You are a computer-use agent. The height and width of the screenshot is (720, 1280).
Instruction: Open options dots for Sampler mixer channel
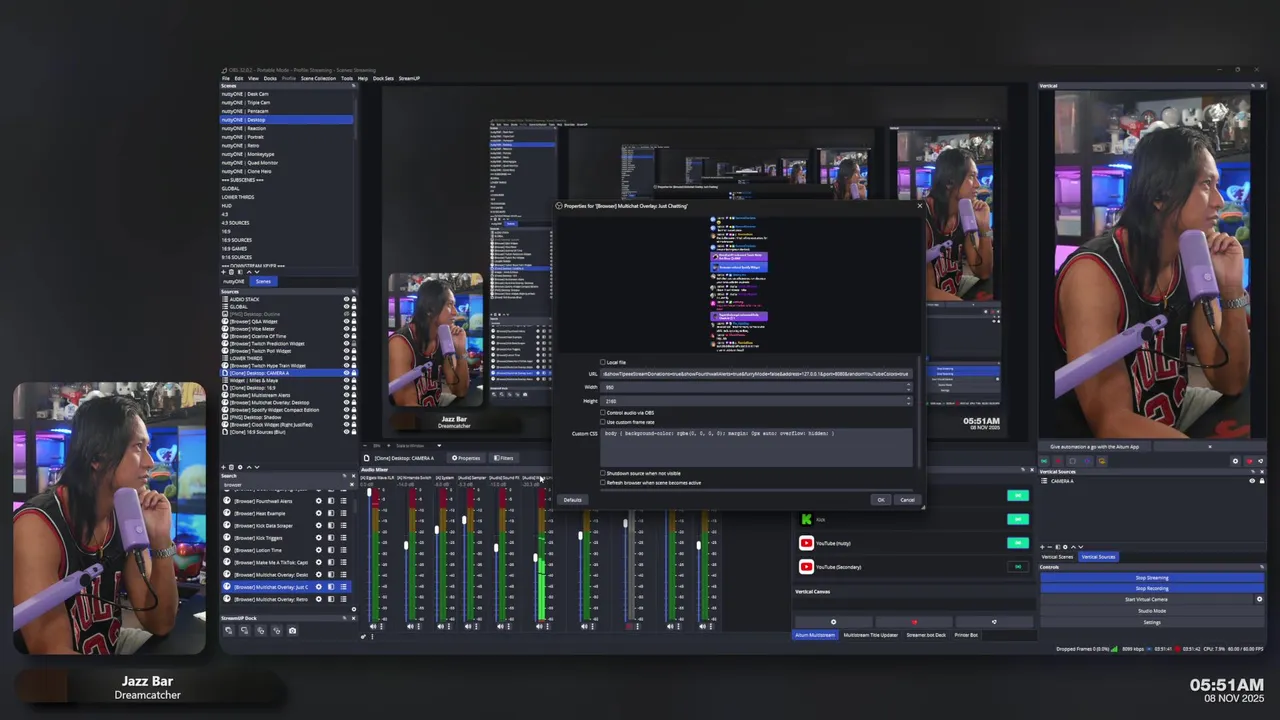[478, 627]
